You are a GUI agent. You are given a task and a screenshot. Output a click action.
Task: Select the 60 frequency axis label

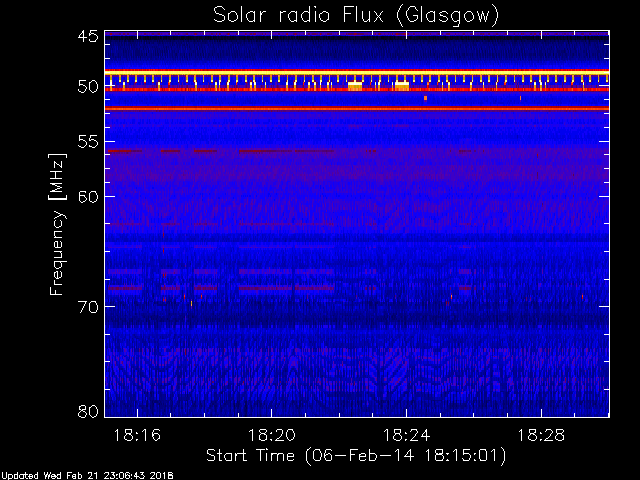click(88, 197)
